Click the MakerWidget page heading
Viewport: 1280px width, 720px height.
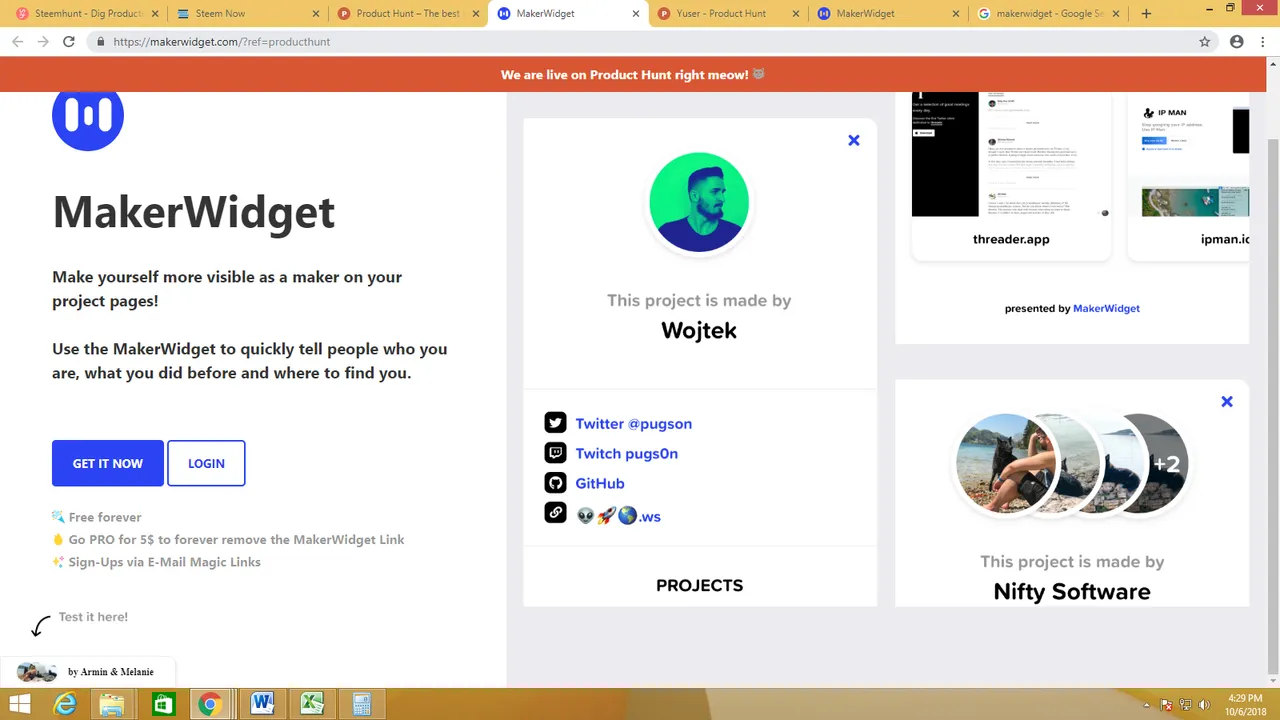coord(193,212)
